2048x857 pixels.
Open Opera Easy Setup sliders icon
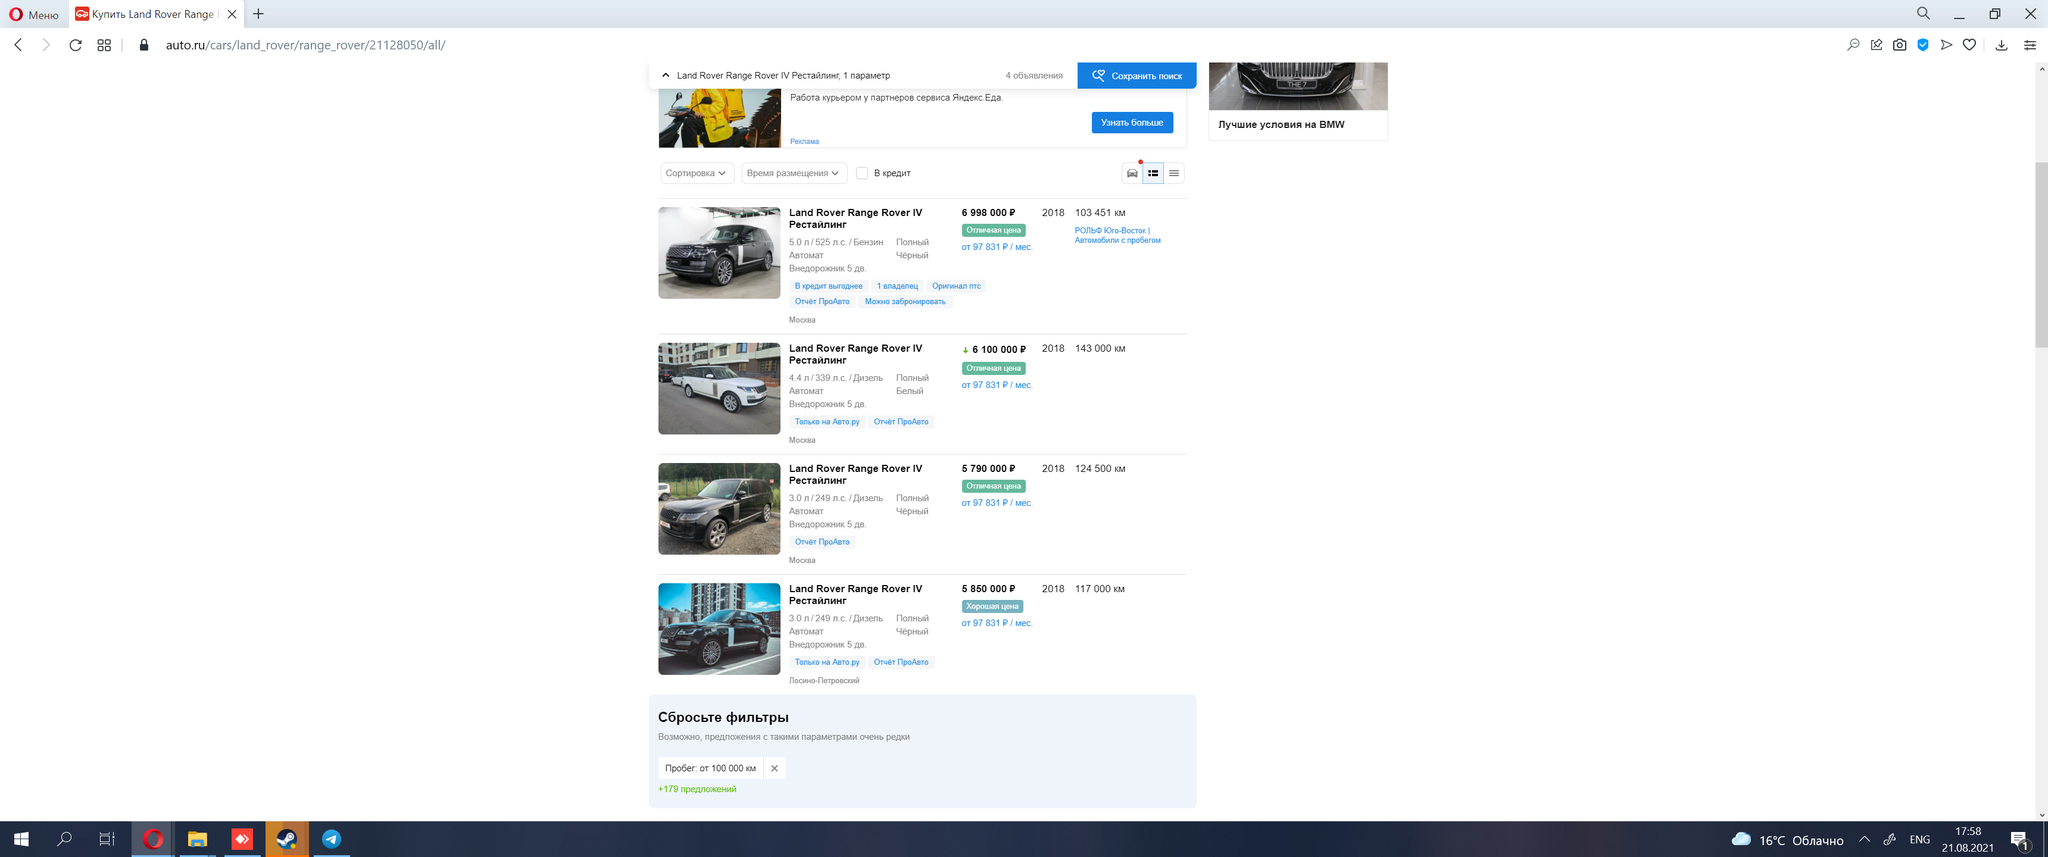(x=2030, y=45)
